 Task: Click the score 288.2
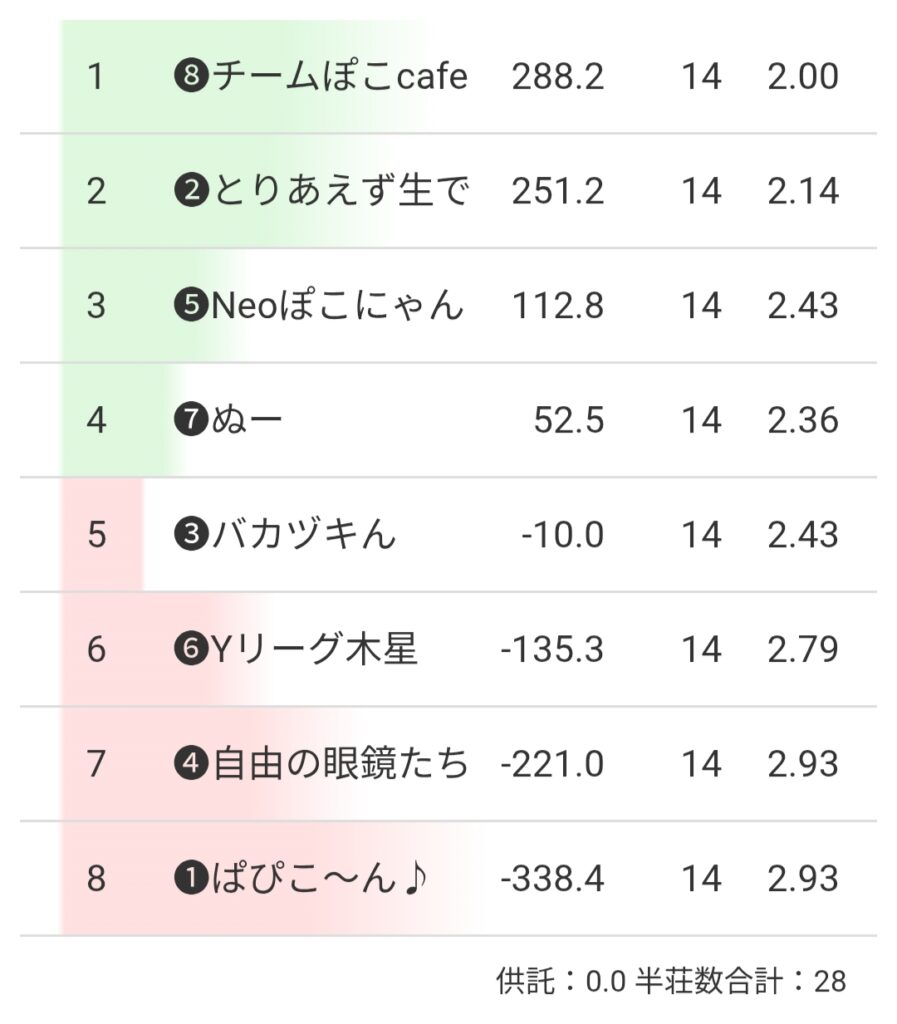(x=557, y=77)
